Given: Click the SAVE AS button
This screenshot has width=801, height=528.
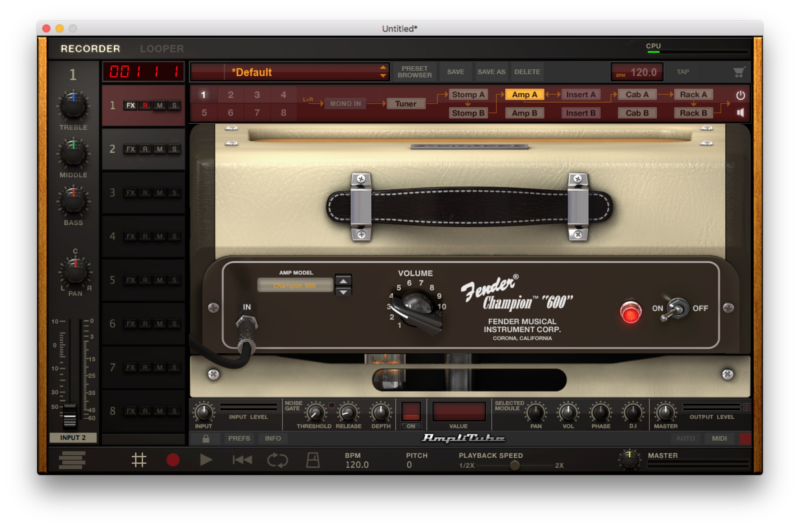Looking at the screenshot, I should 491,72.
